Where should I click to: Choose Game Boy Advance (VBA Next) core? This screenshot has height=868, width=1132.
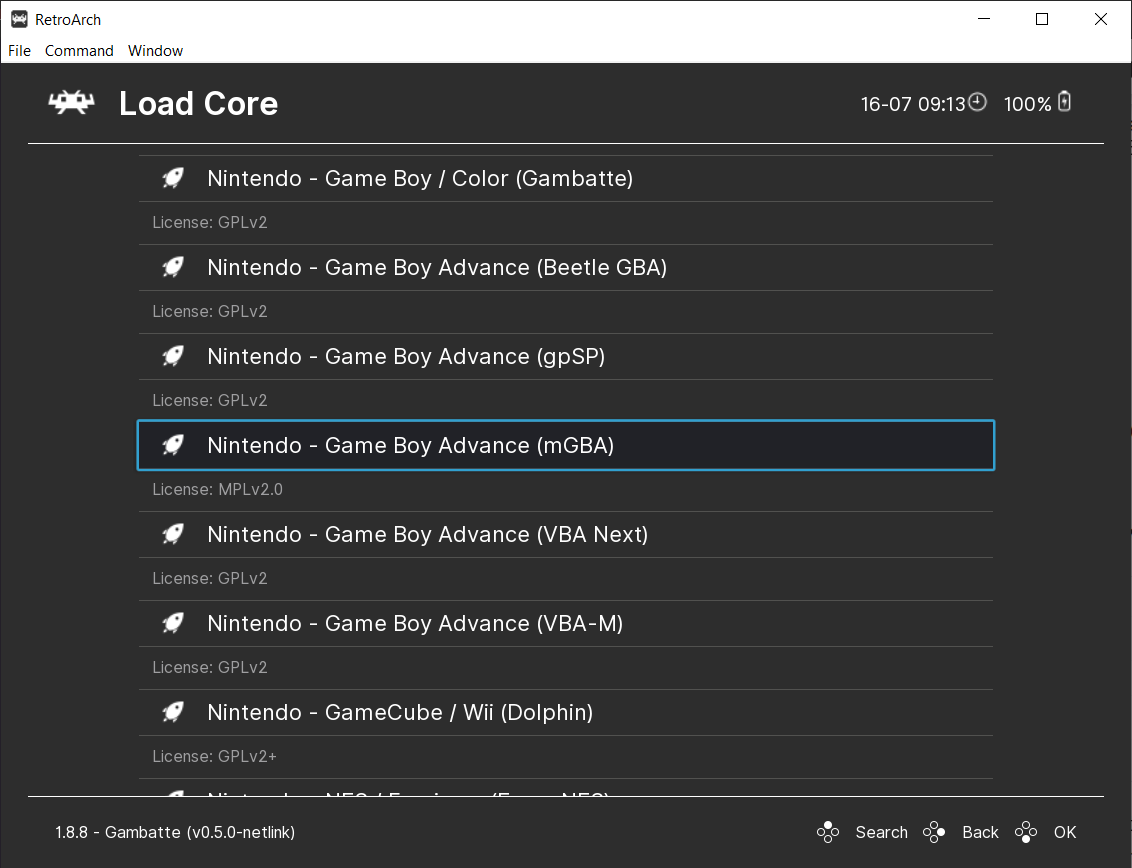(566, 534)
